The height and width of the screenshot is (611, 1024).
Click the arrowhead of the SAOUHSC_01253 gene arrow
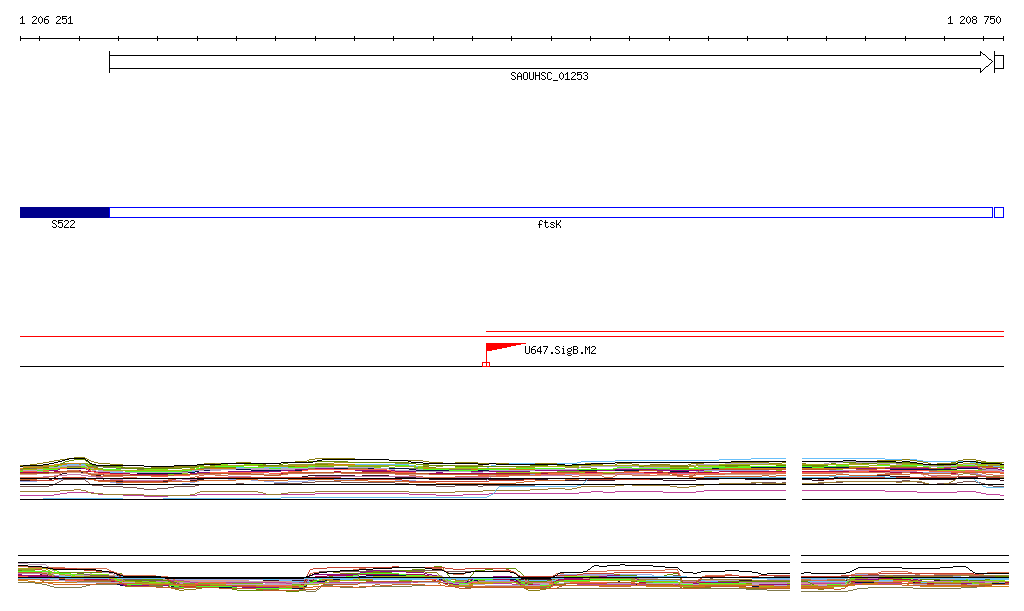click(x=985, y=62)
